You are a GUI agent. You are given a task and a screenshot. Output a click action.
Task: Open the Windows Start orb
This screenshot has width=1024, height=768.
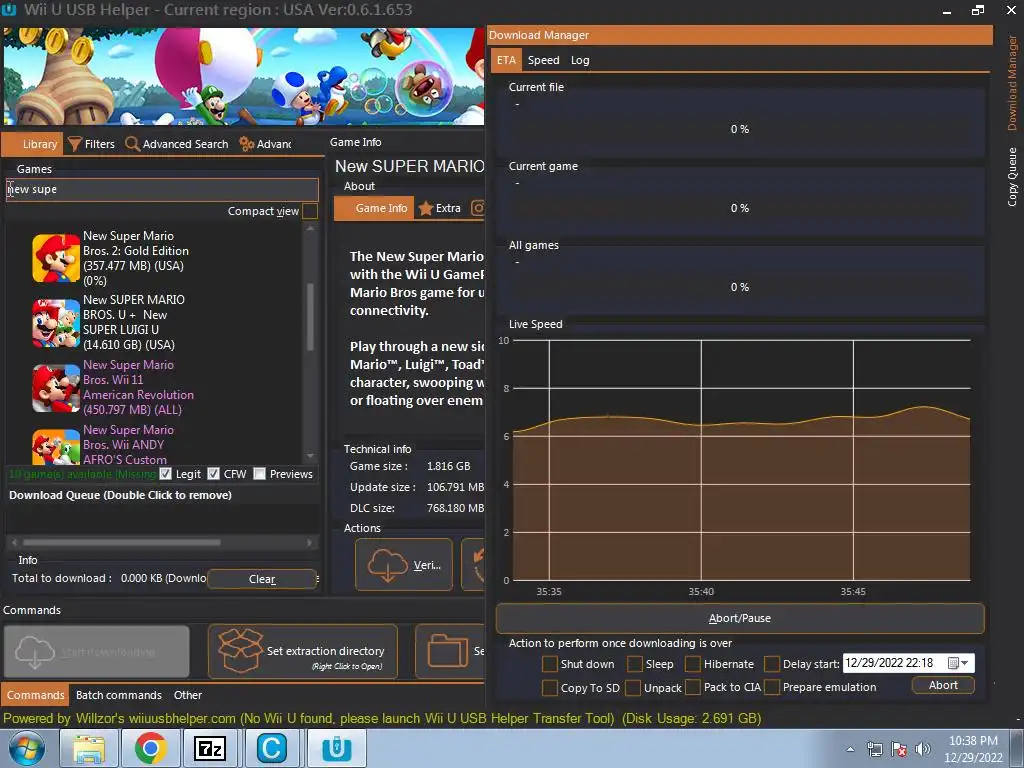[x=27, y=748]
